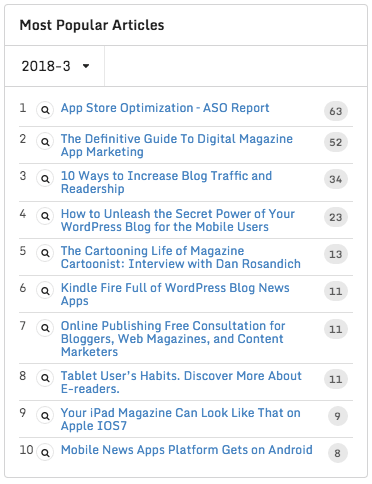The height and width of the screenshot is (484, 372).
Task: Click magnifier icon beside Mobile News Apps article
Action: [x=45, y=452]
